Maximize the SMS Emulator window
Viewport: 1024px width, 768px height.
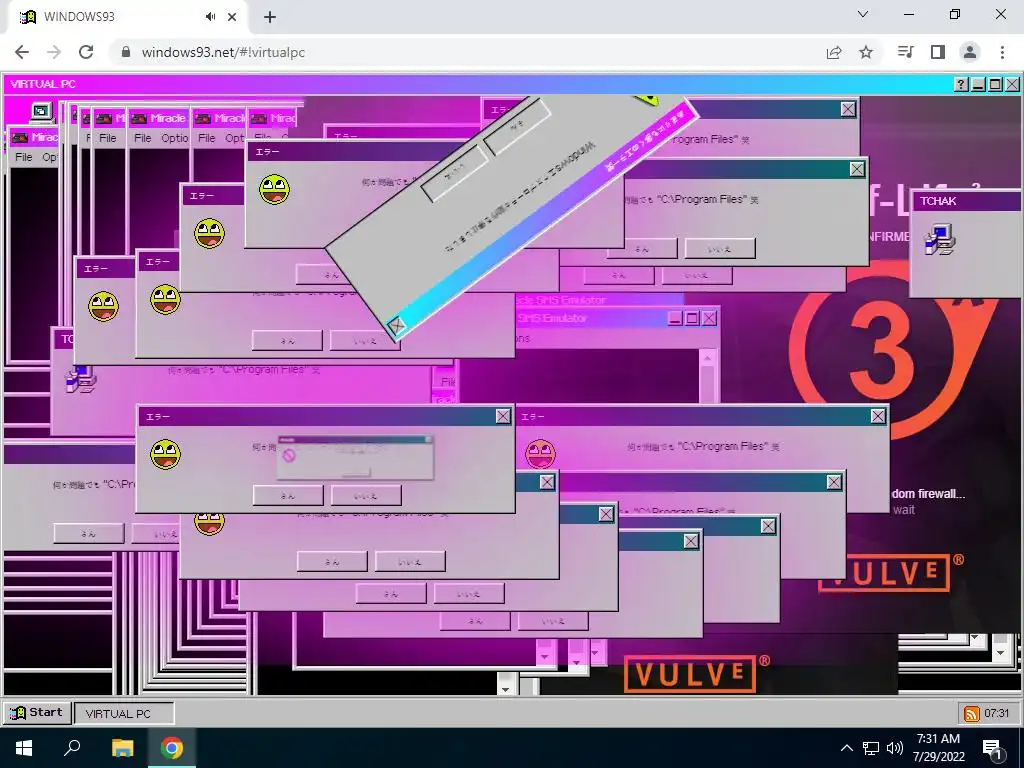click(692, 318)
